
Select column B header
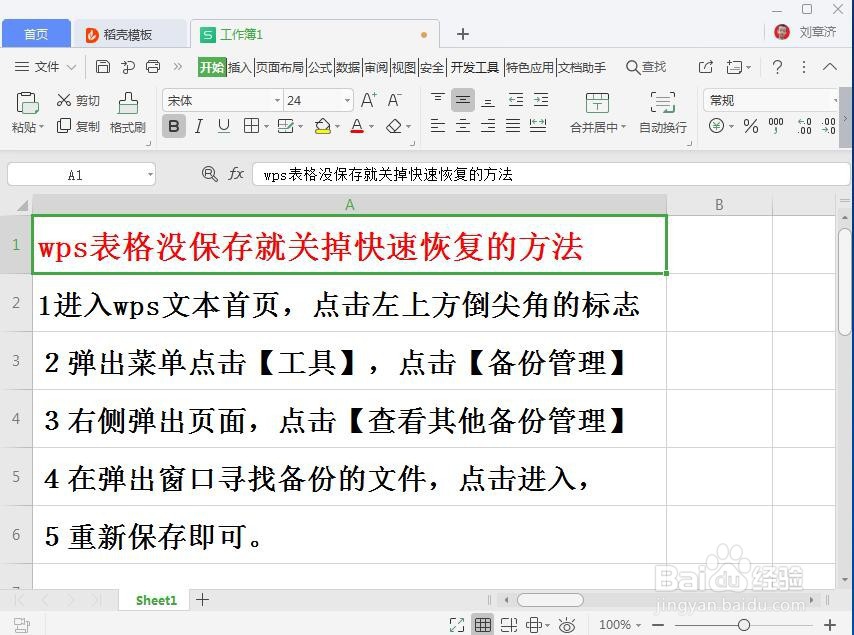coord(719,205)
